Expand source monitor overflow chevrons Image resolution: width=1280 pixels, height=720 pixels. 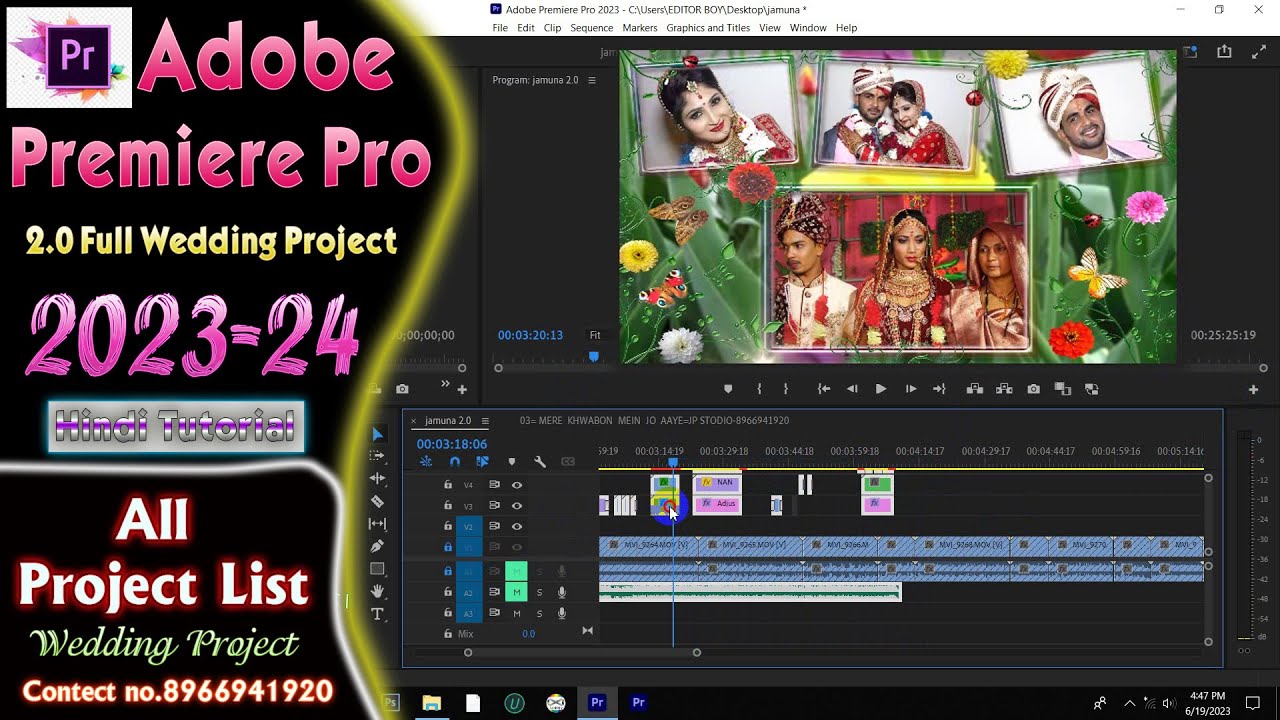point(445,383)
